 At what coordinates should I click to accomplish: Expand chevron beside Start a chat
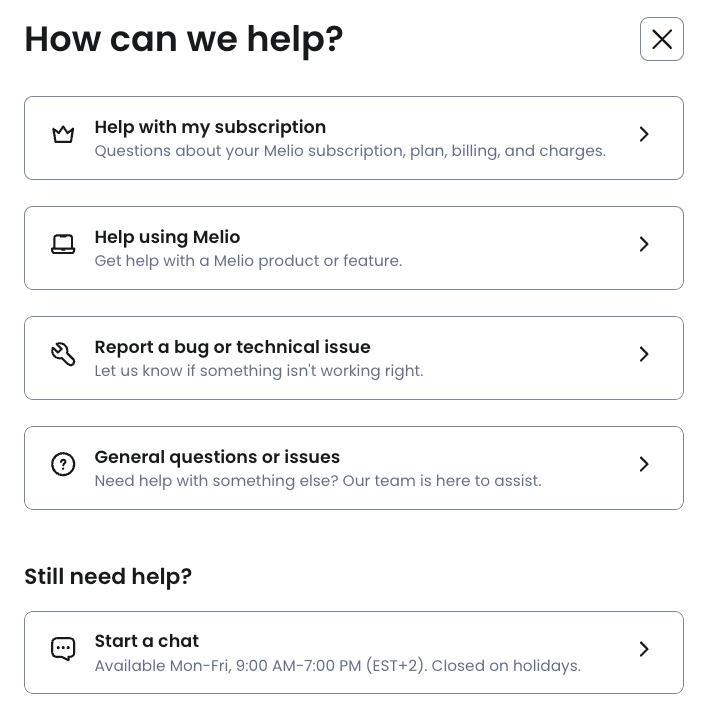644,649
